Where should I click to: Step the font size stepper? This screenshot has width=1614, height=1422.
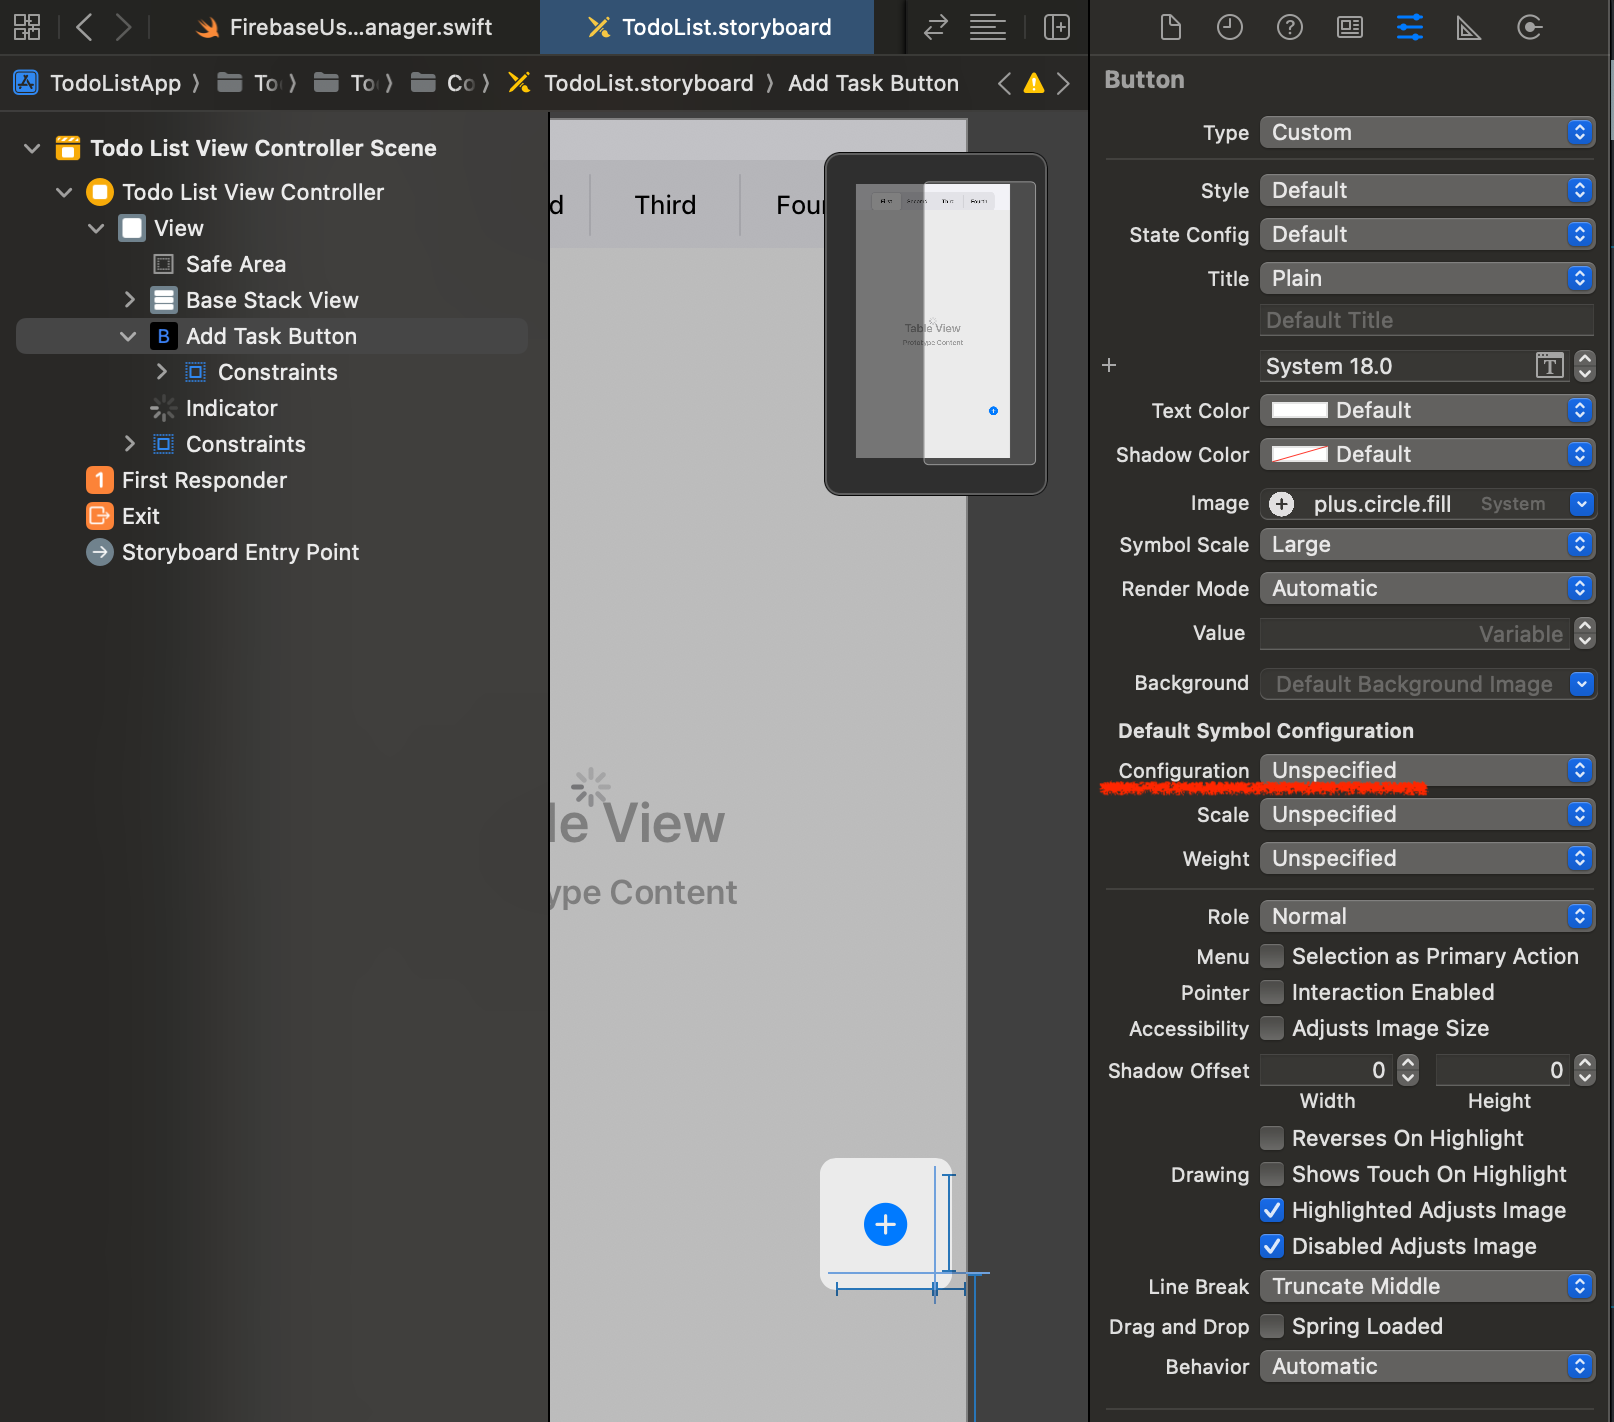point(1584,366)
